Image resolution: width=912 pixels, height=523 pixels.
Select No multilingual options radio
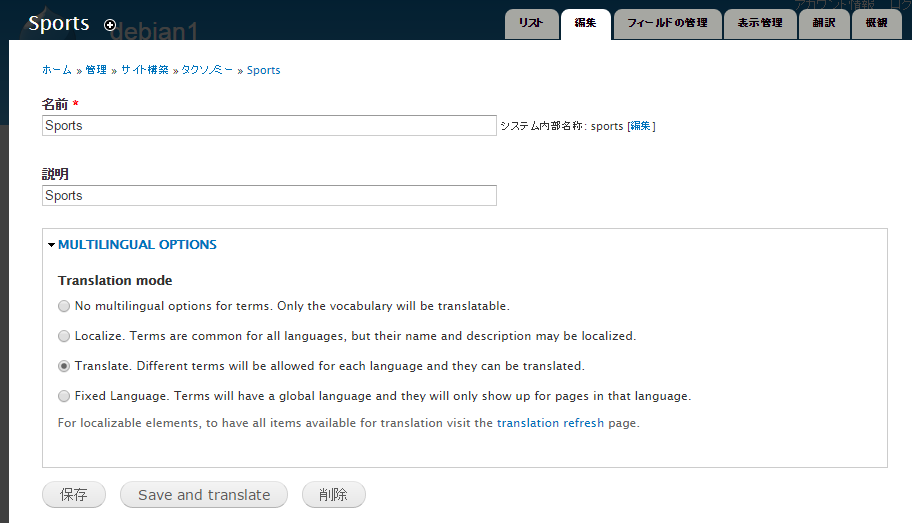(x=64, y=306)
